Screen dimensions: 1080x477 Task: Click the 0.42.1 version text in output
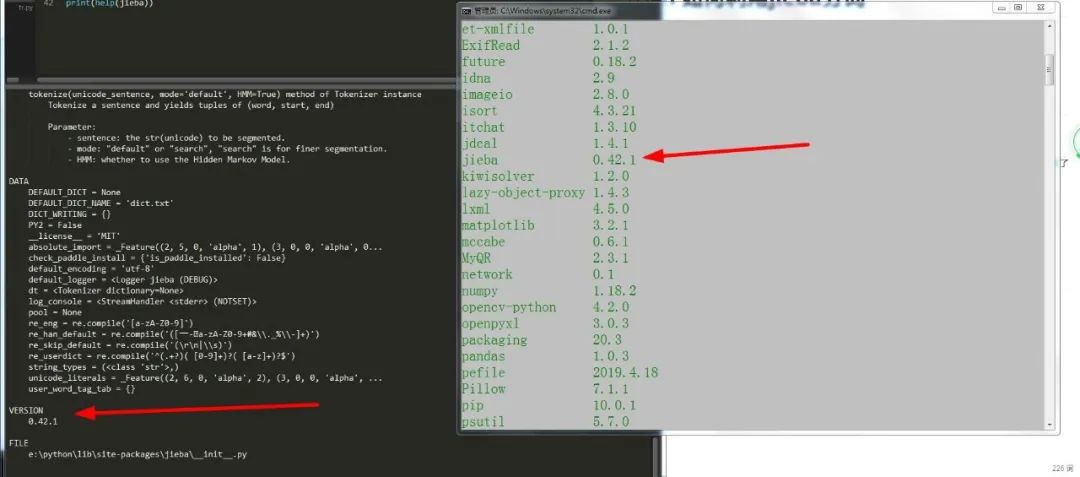point(43,421)
